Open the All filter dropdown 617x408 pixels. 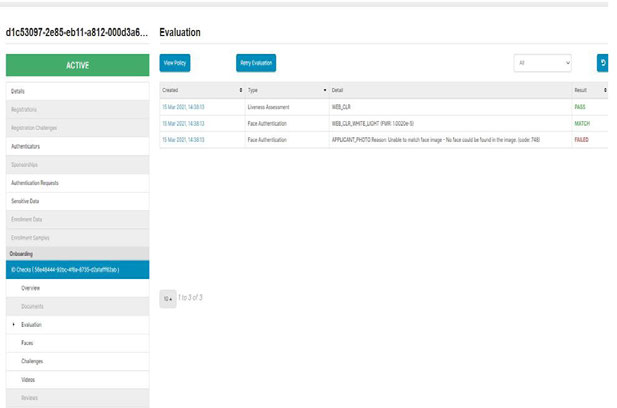(x=542, y=63)
